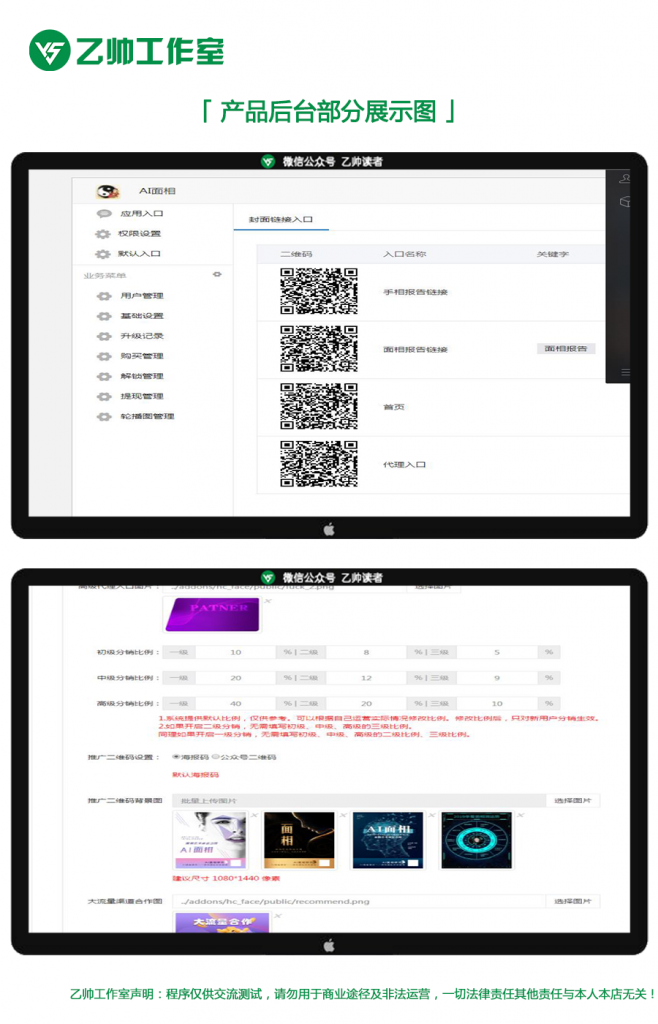Remove the blue AI面相 poster with × icon
658x1024 pixels.
coord(431,815)
